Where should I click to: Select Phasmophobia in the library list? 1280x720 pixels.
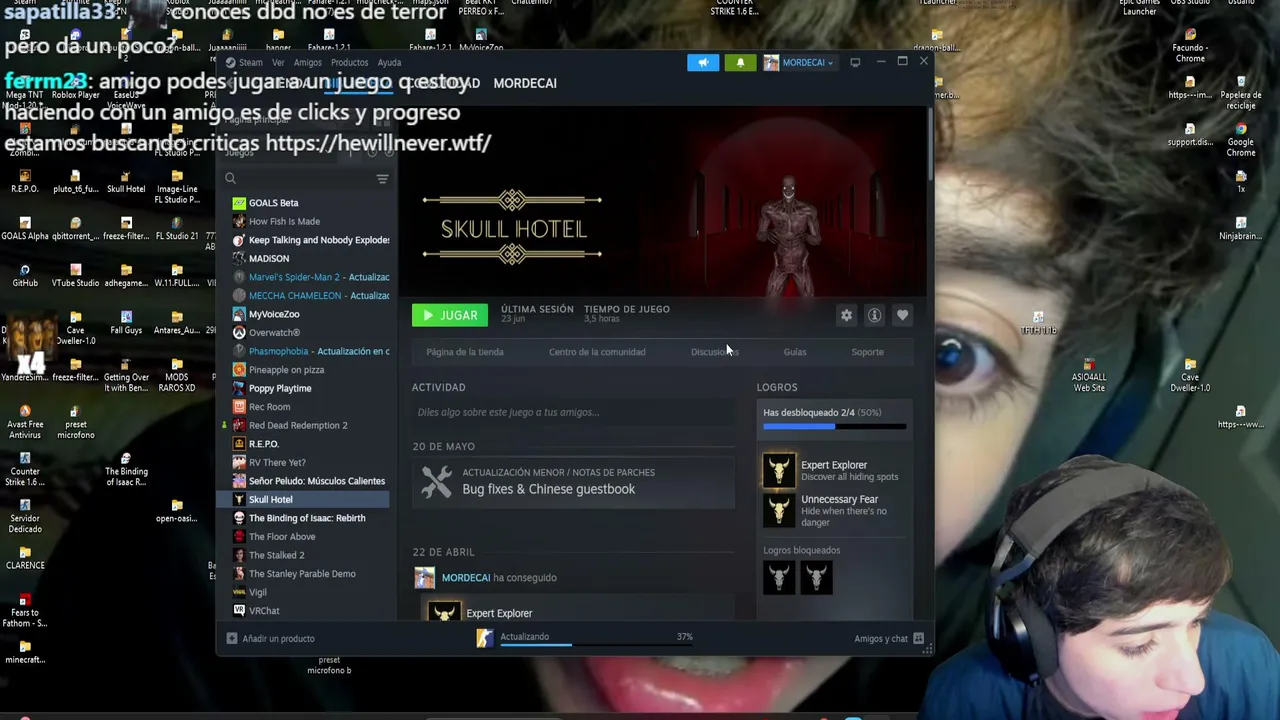pos(310,351)
